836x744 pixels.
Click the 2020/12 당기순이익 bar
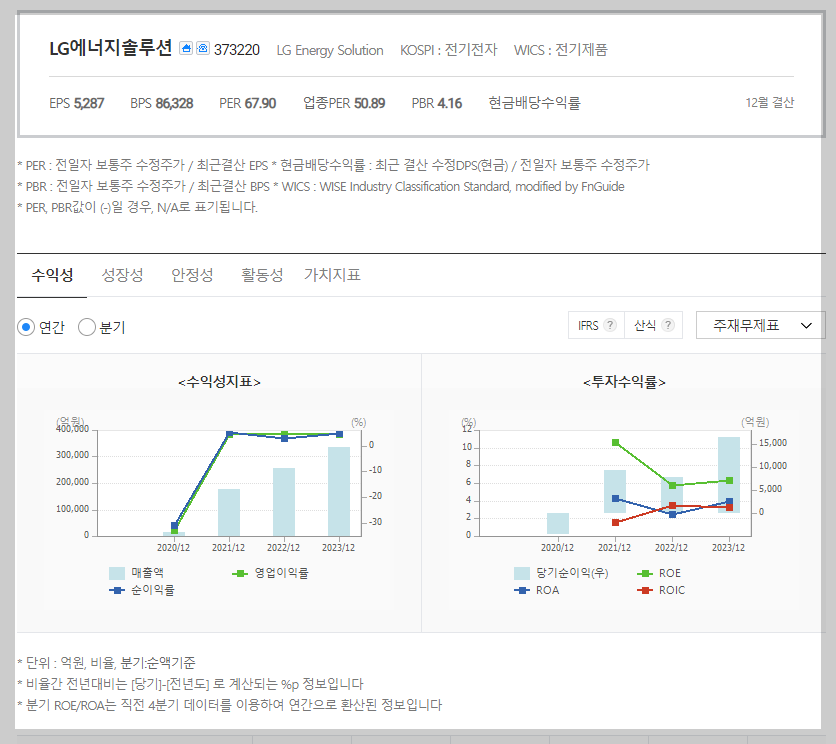[558, 523]
